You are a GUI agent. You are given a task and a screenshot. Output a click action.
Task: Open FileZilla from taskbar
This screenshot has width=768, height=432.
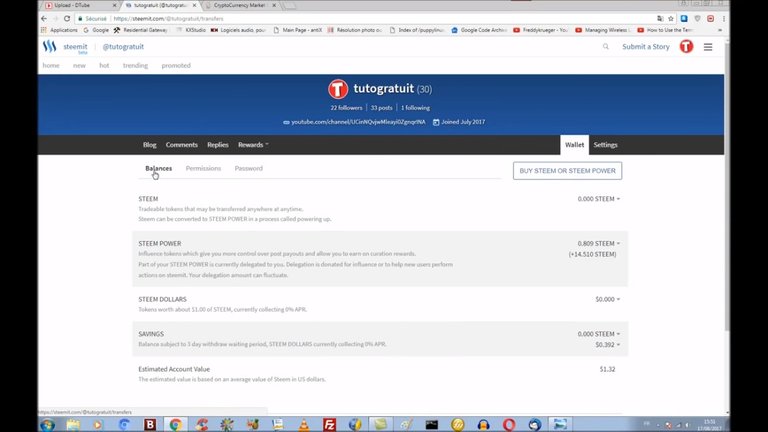[x=330, y=425]
